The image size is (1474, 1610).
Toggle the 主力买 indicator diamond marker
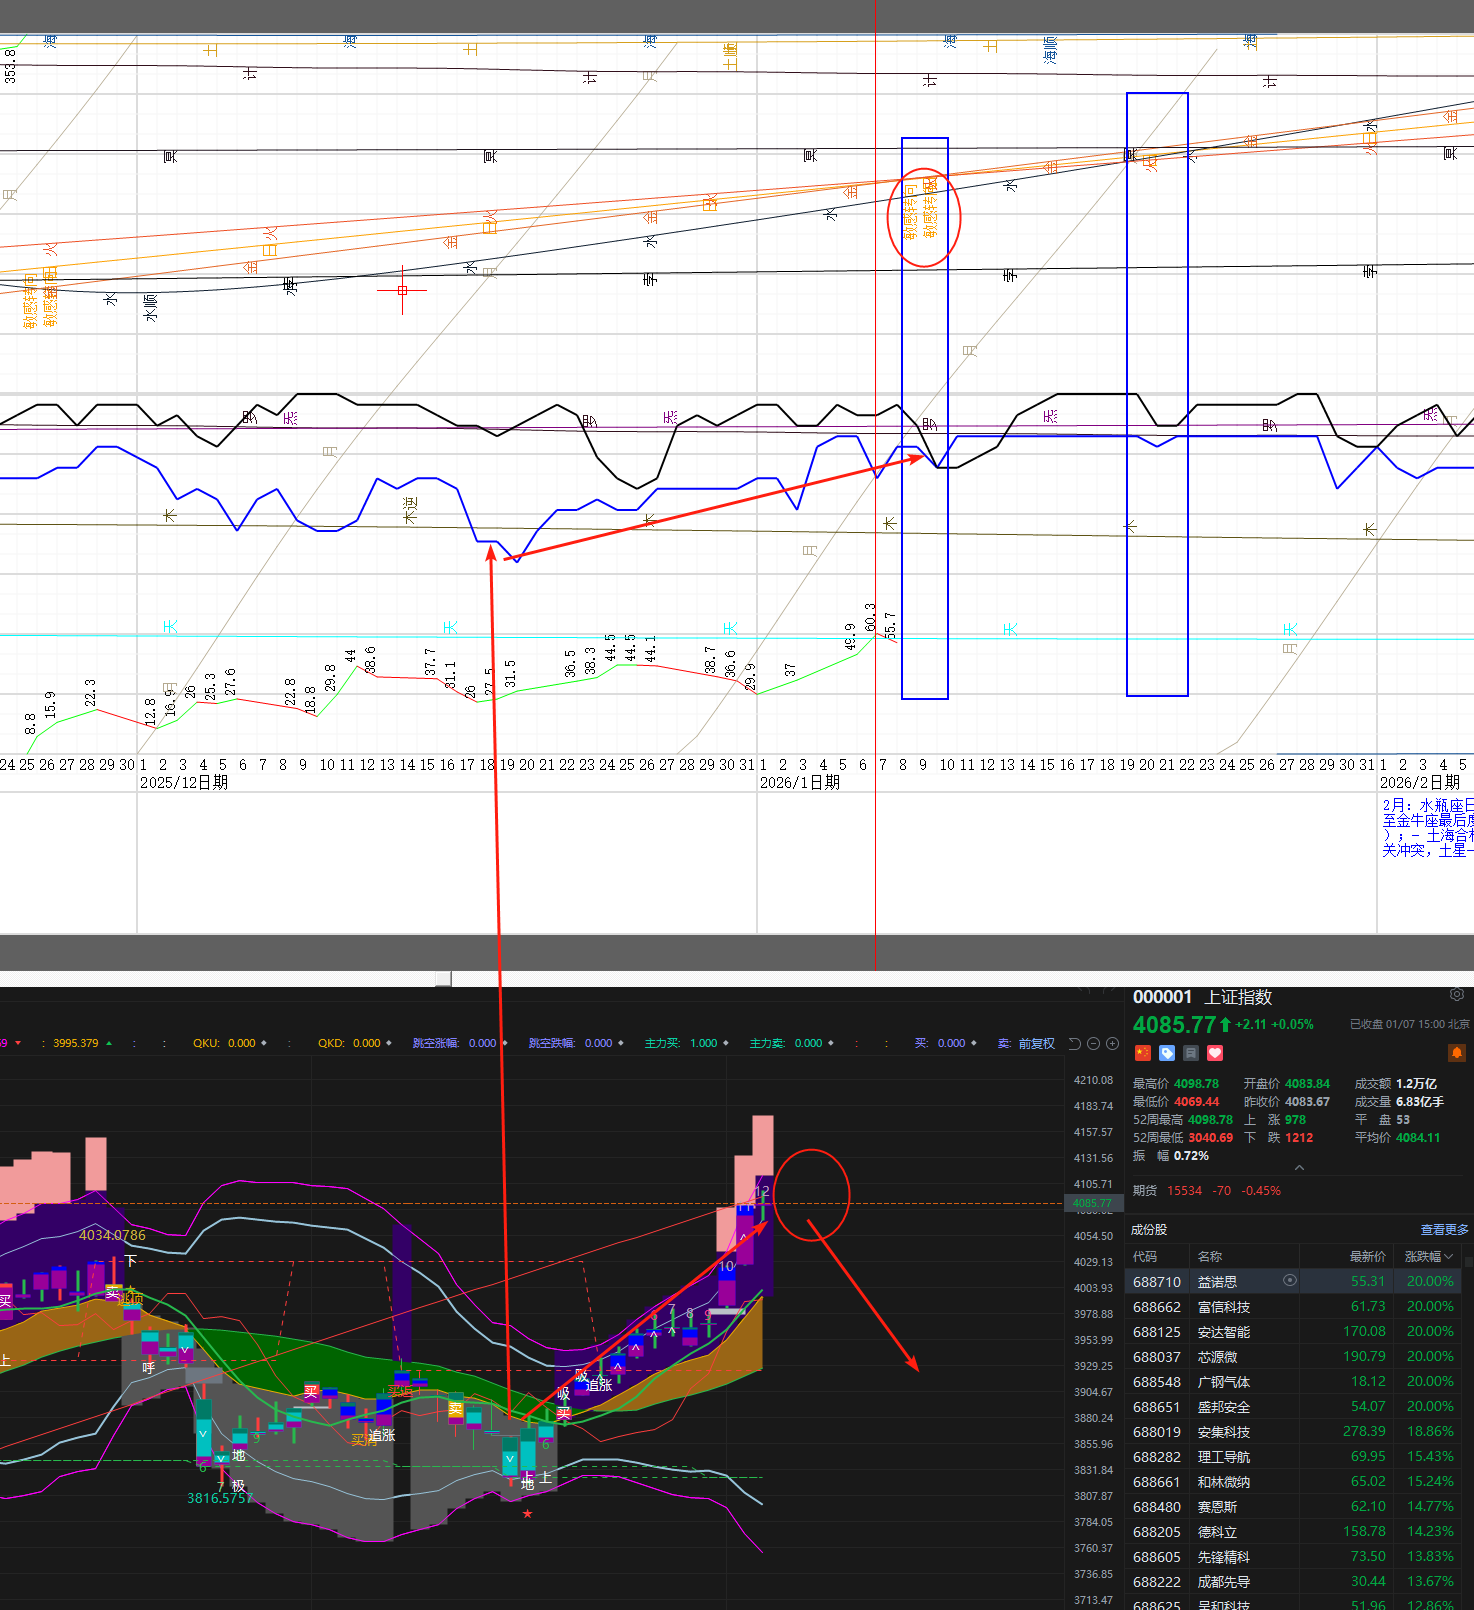[x=725, y=1044]
